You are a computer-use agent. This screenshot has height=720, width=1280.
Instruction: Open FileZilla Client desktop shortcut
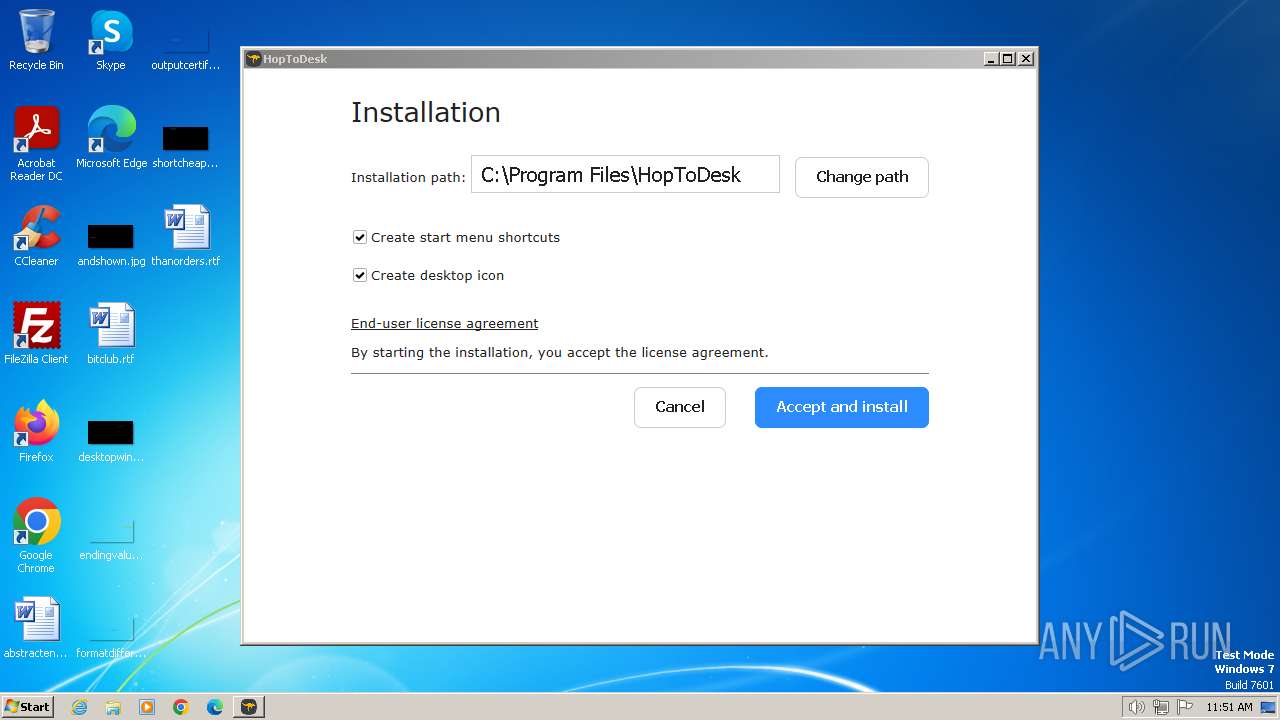pos(36,334)
